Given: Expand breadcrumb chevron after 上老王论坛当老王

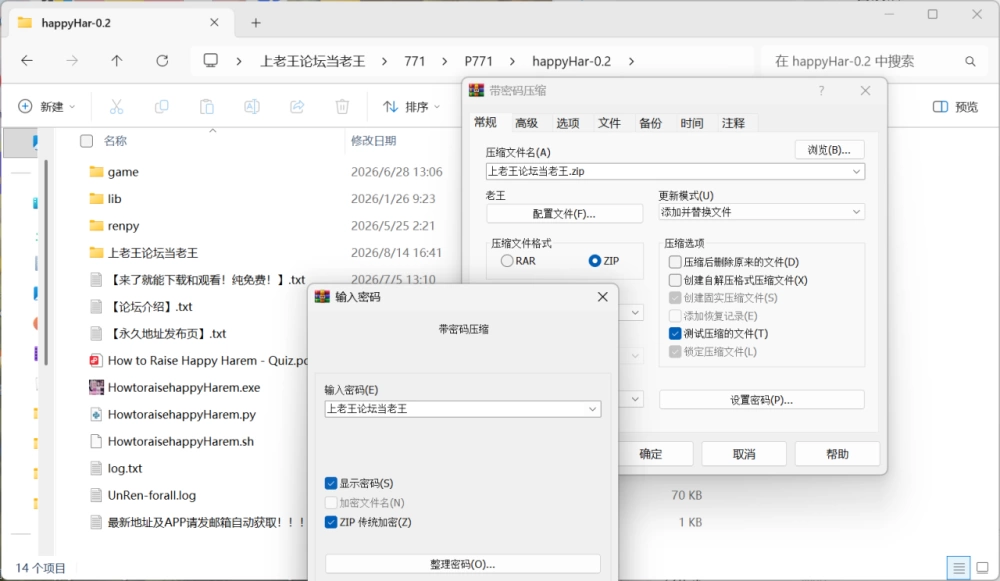Looking at the screenshot, I should (x=384, y=61).
